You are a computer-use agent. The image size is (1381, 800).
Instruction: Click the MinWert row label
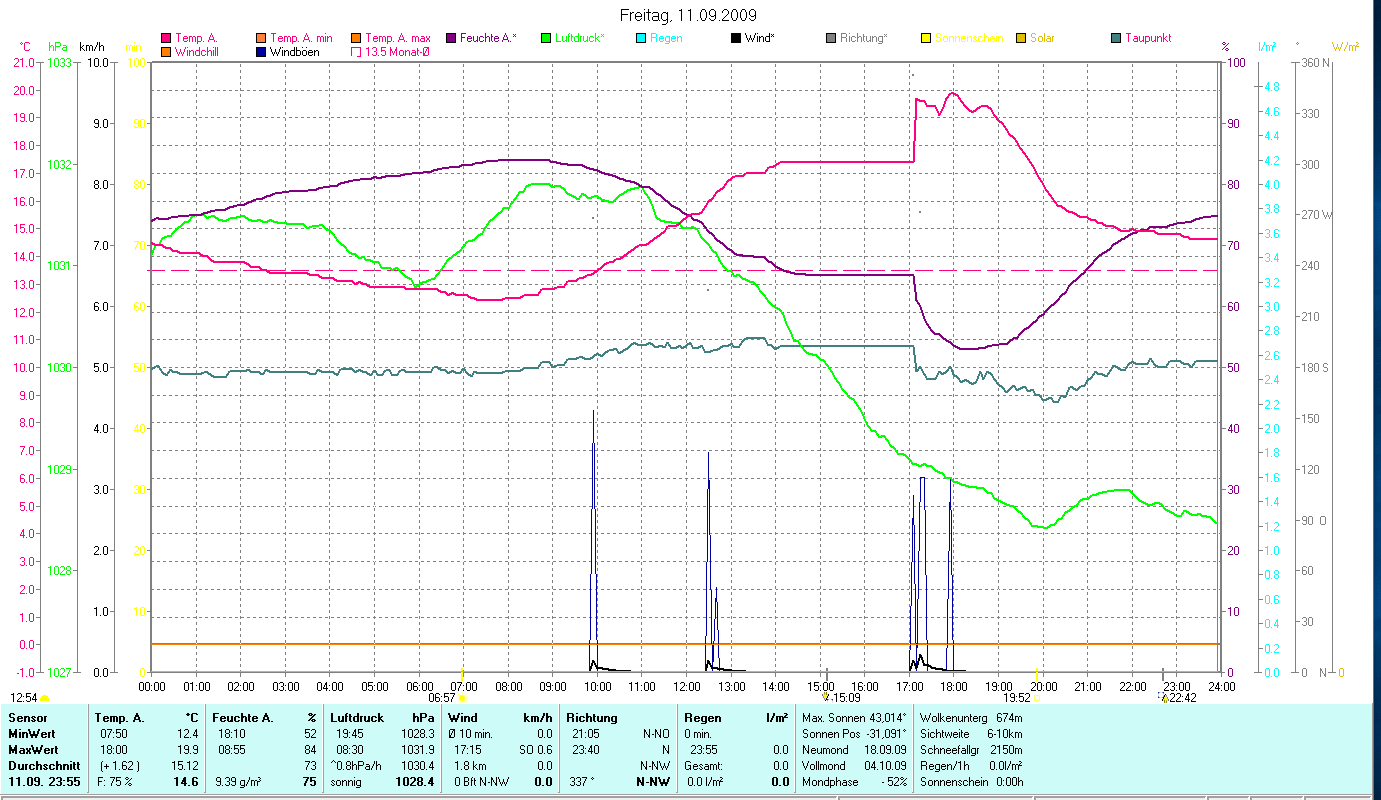pyautogui.click(x=32, y=734)
